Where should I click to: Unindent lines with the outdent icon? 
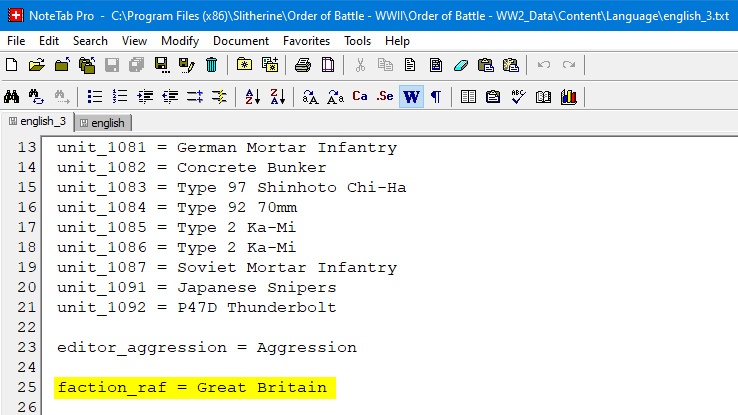click(x=170, y=97)
